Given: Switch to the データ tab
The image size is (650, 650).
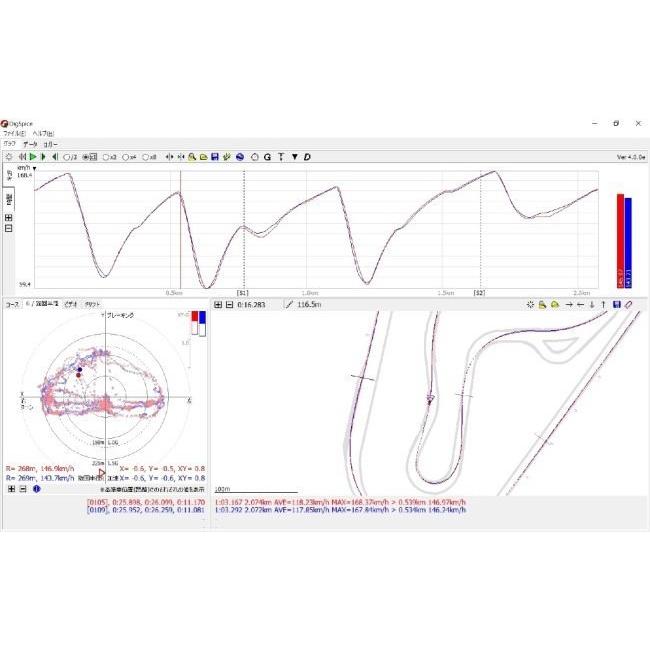Looking at the screenshot, I should [30, 145].
